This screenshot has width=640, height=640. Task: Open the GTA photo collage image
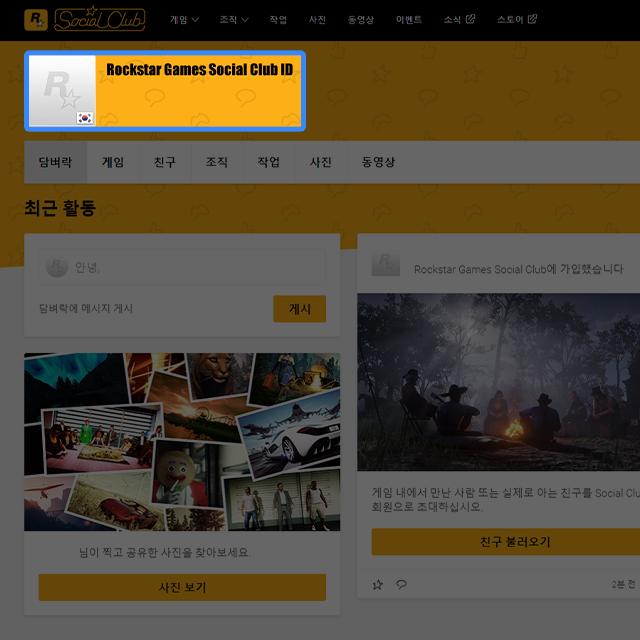coord(182,442)
